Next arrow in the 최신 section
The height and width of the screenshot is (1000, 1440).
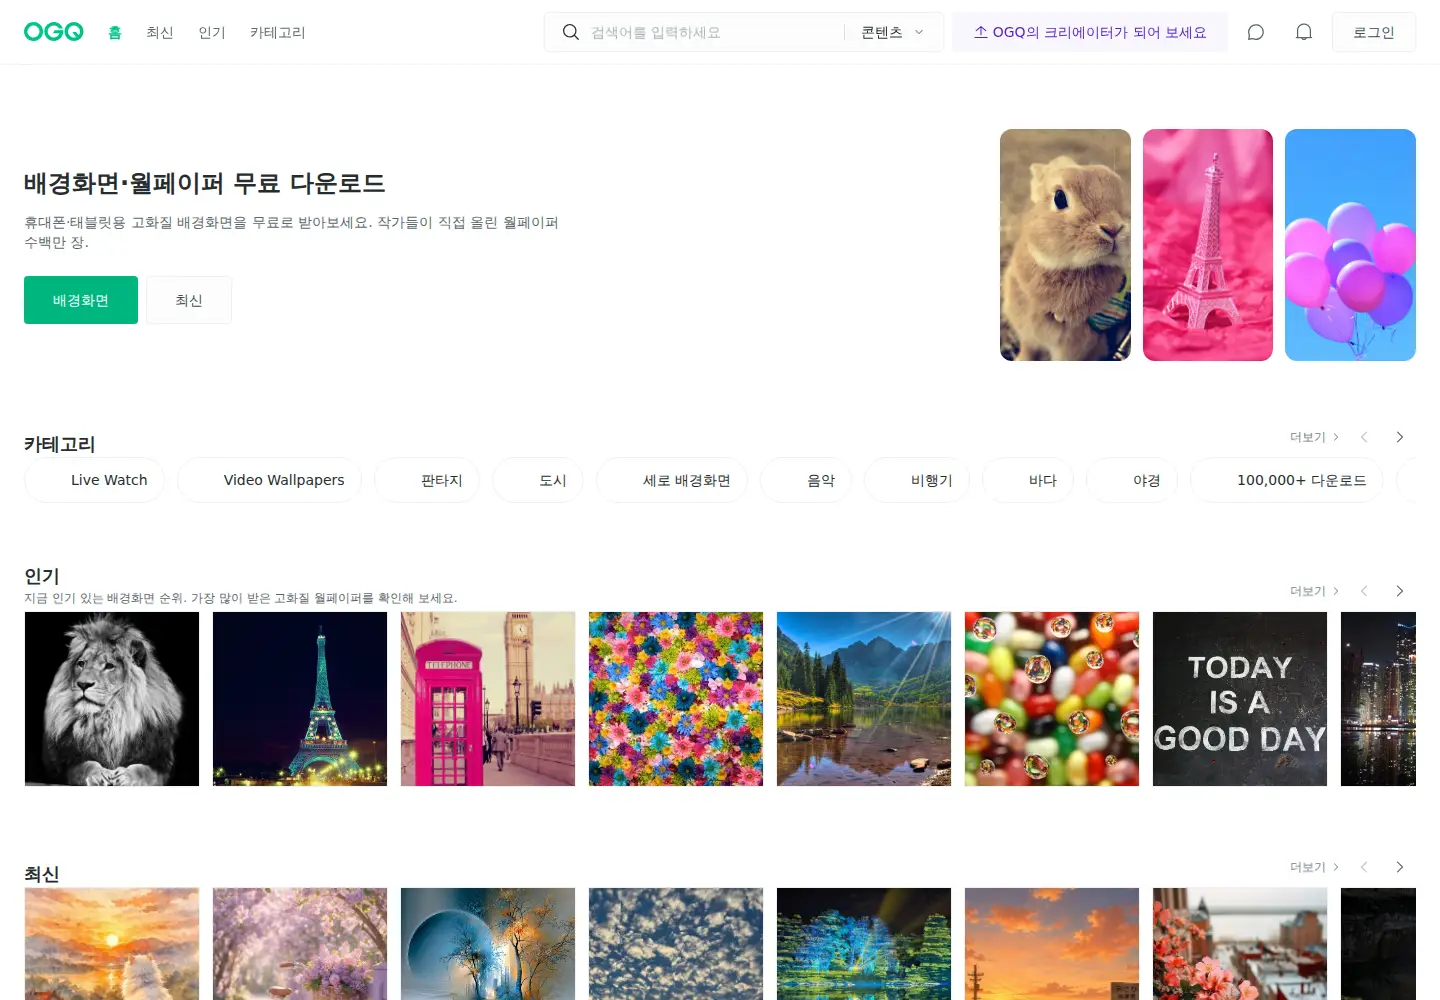click(x=1400, y=867)
